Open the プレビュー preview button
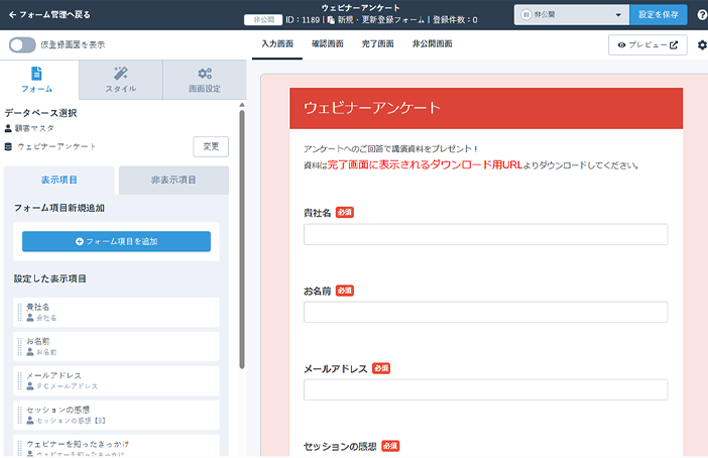Screen dimensions: 708x458 [x=648, y=45]
